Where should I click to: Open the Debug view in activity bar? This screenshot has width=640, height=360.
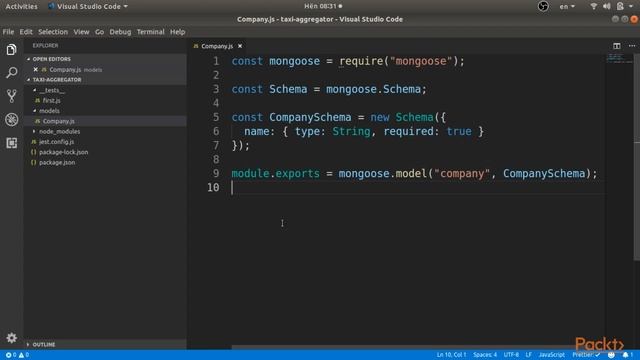[11, 120]
